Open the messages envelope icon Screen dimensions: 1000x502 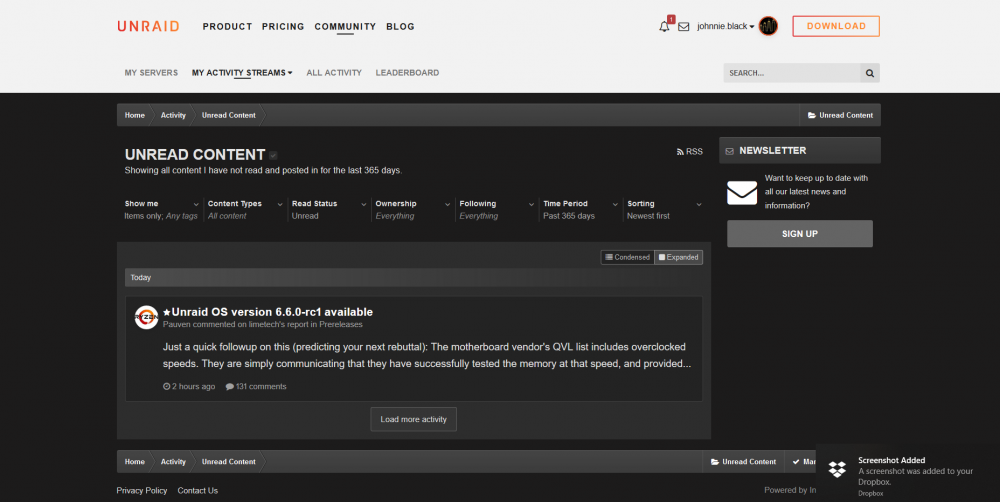tap(684, 27)
